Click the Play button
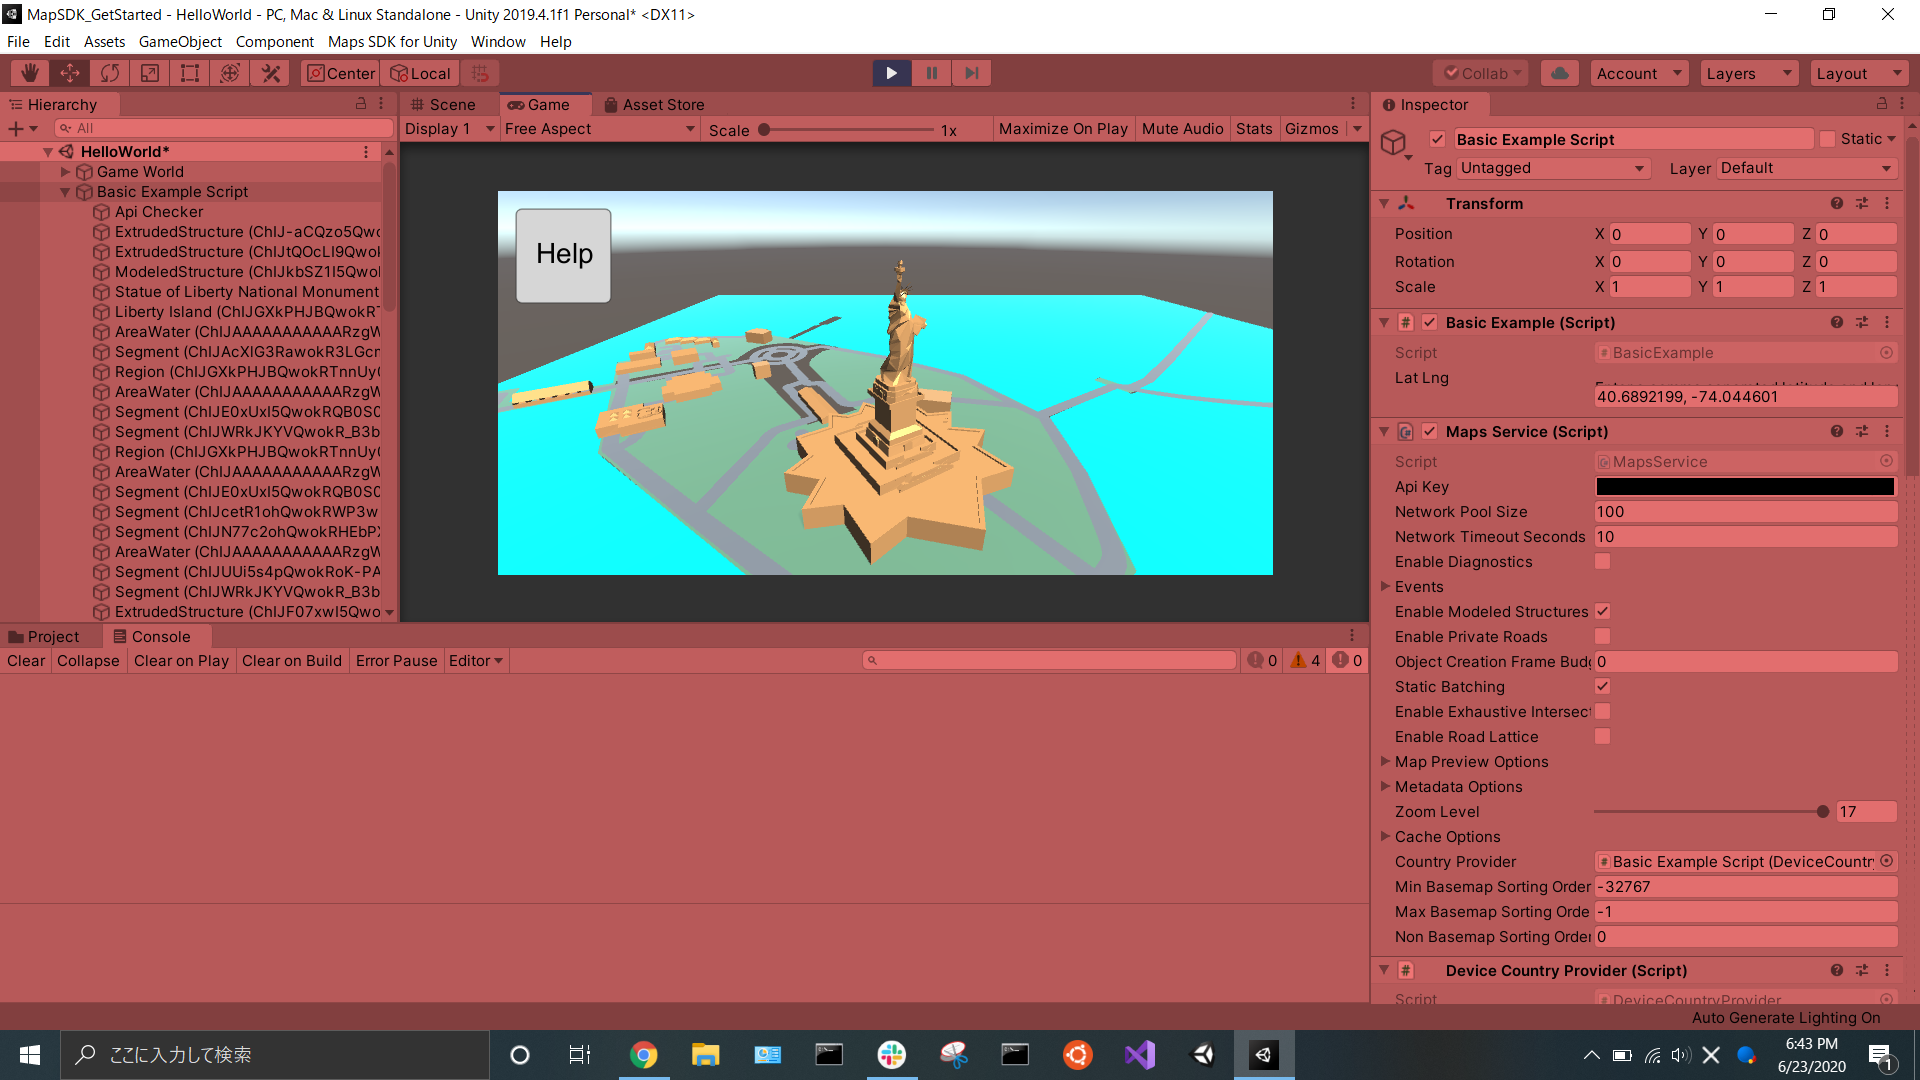This screenshot has height=1080, width=1920. [x=891, y=73]
